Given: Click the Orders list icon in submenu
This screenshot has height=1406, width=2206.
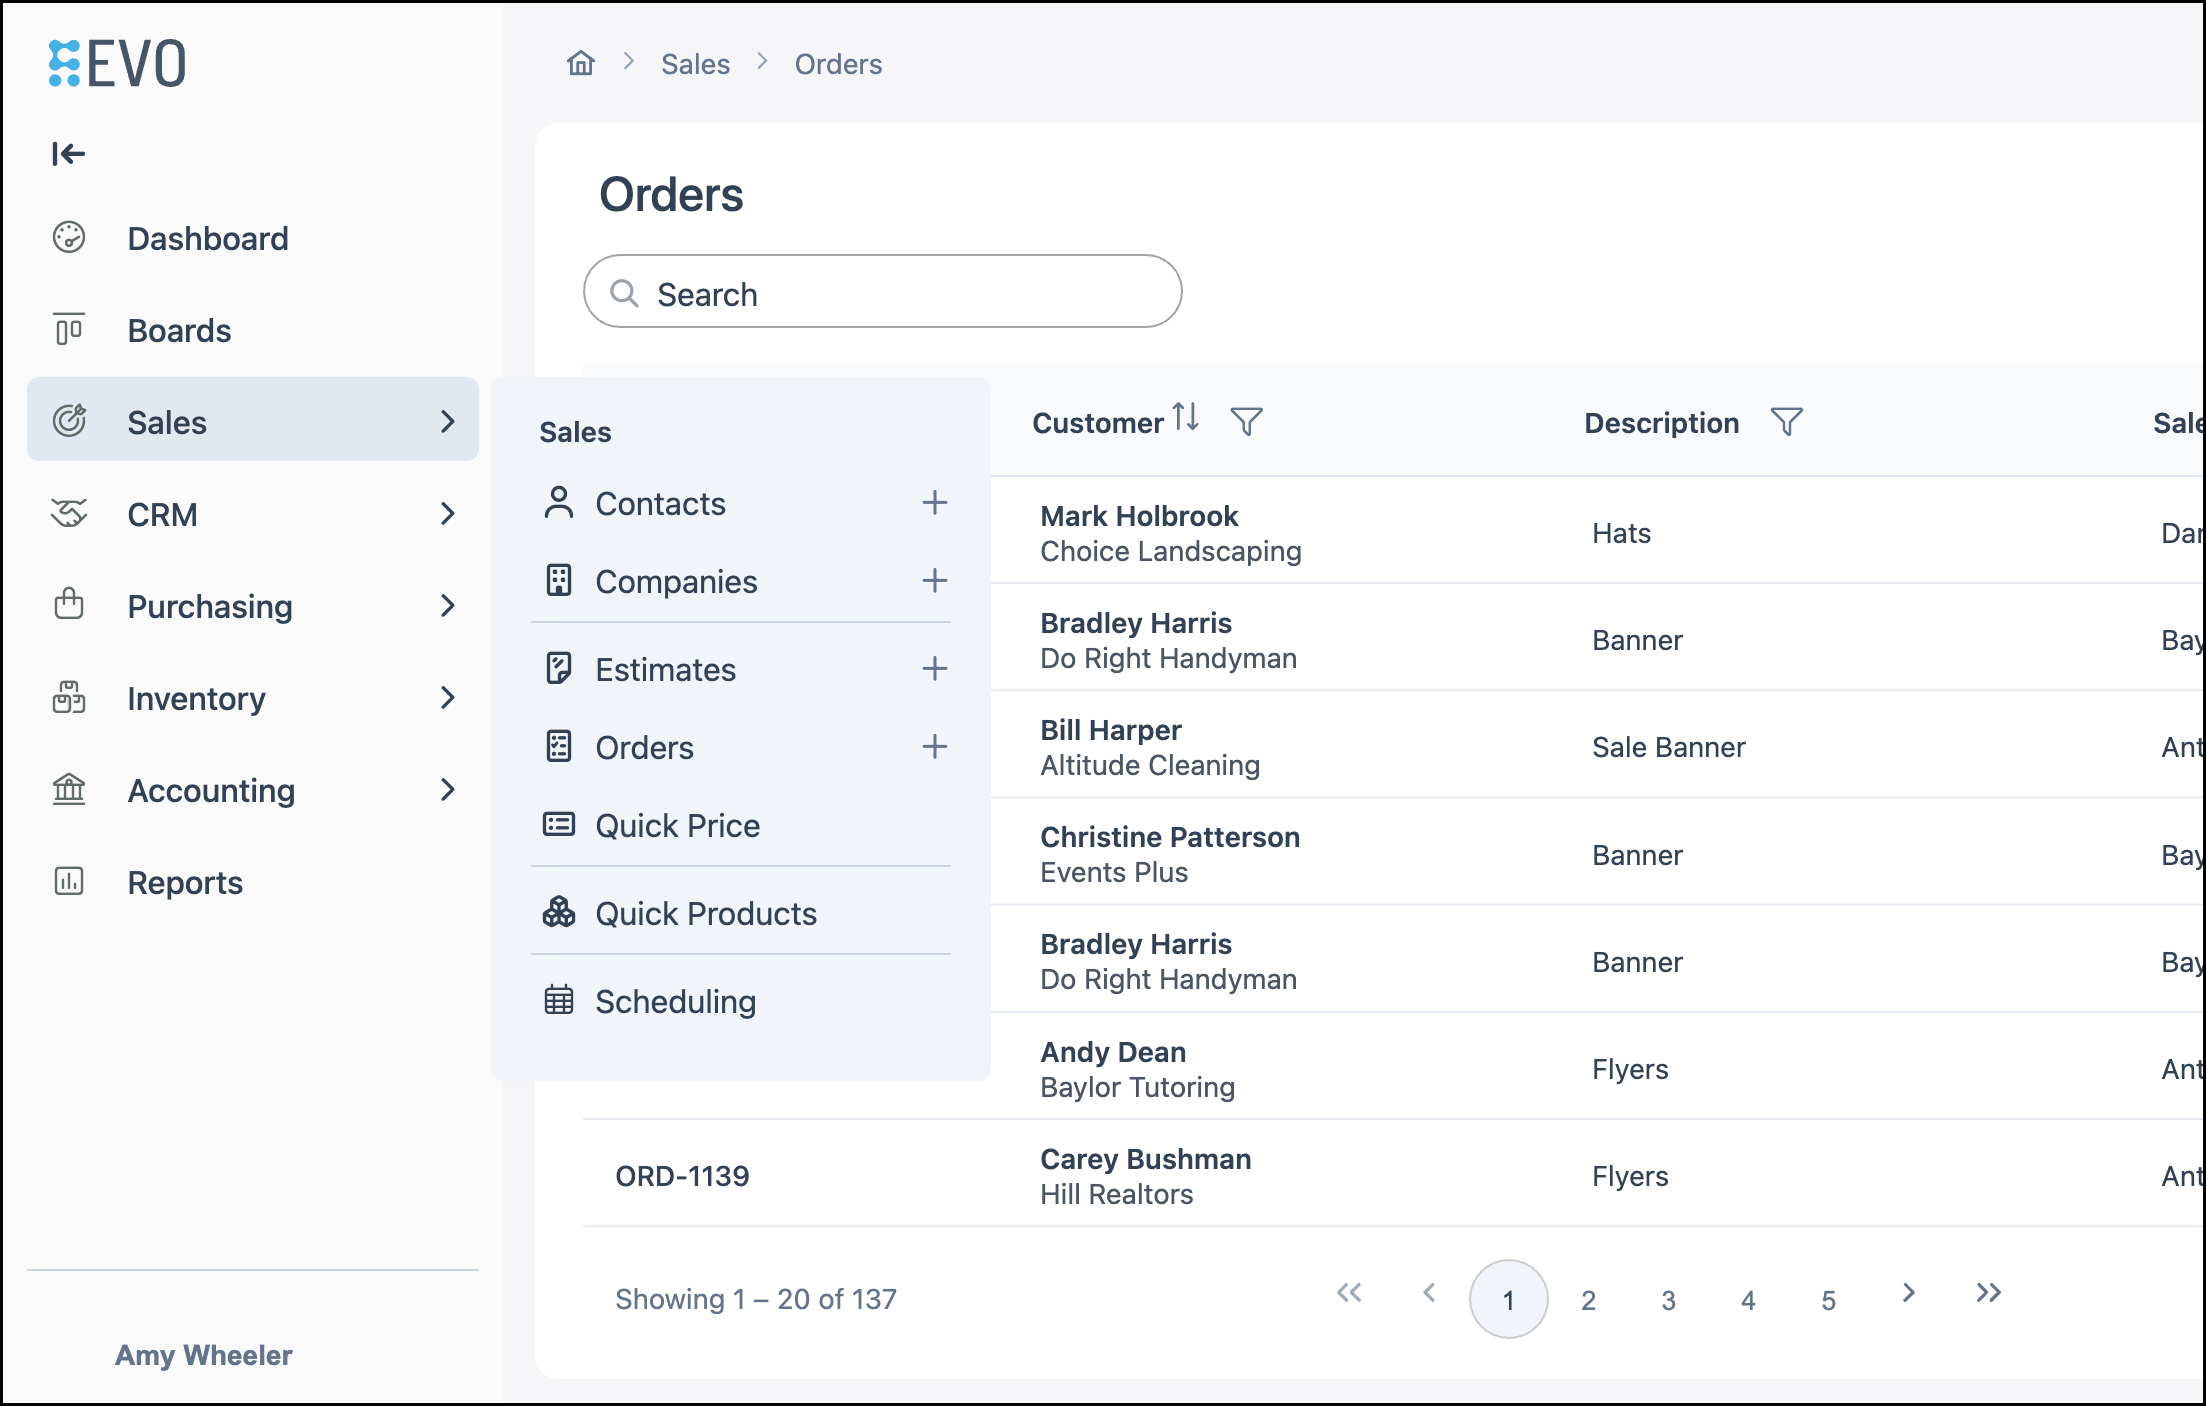Looking at the screenshot, I should point(559,746).
